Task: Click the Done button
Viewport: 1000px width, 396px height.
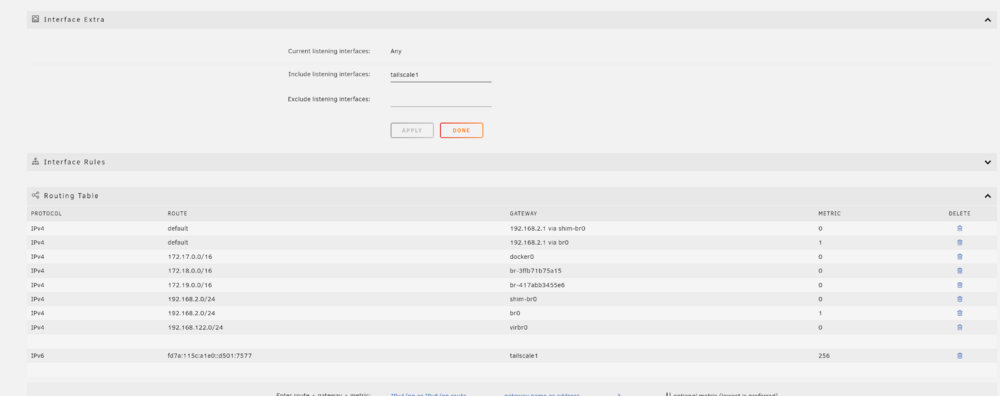Action: [x=461, y=130]
